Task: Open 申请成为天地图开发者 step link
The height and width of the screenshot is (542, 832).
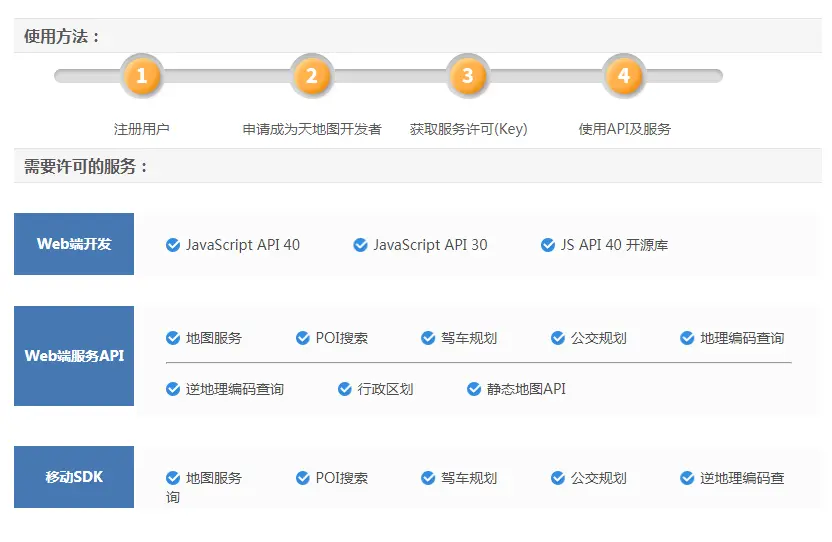Action: [312, 129]
